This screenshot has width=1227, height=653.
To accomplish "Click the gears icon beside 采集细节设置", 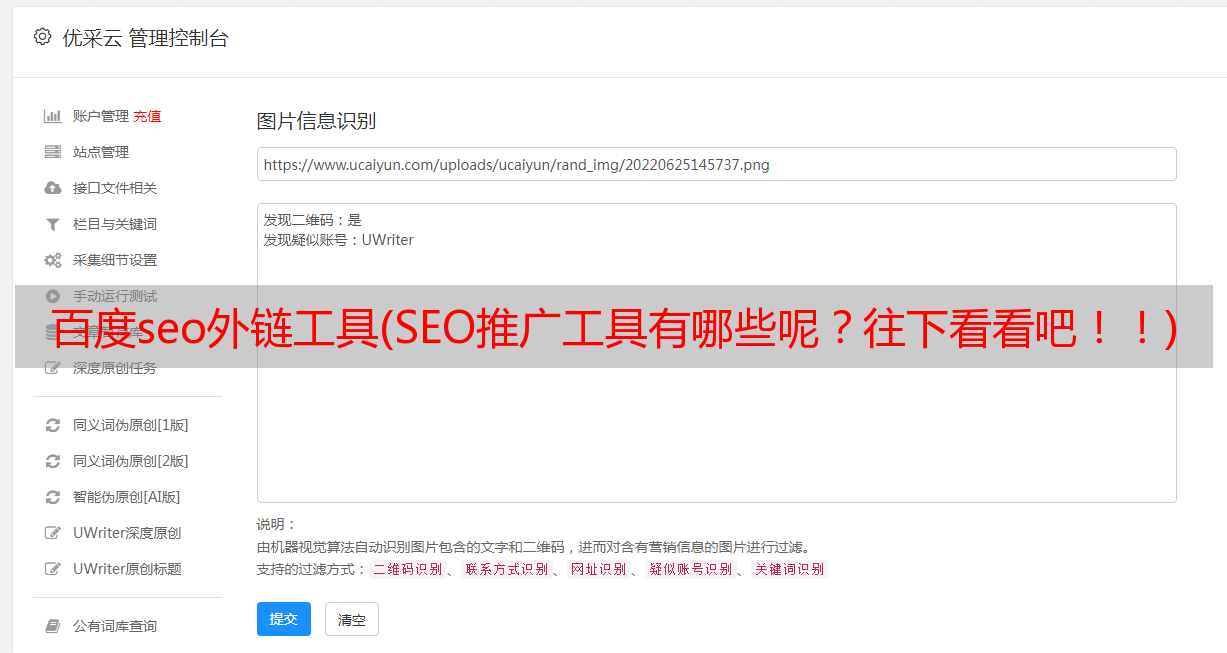I will pyautogui.click(x=53, y=260).
